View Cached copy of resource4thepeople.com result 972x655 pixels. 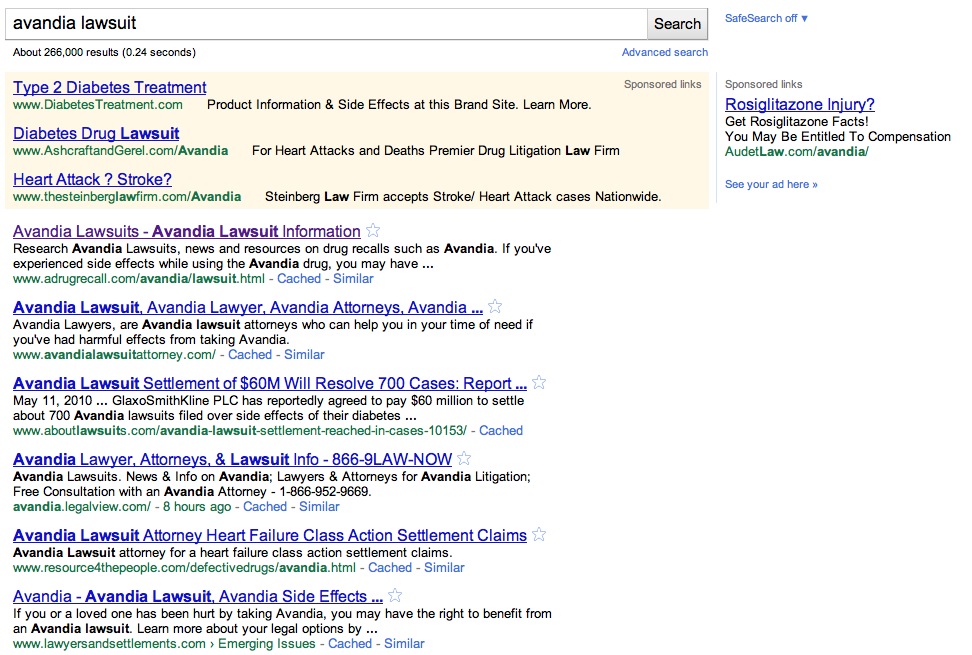(x=390, y=568)
